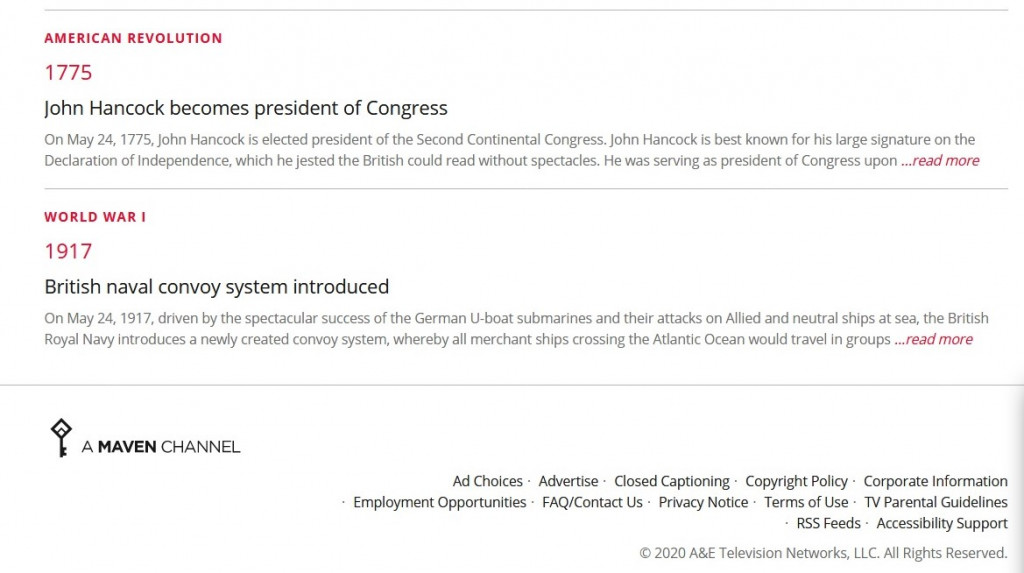
Task: Open RSS Feeds footer link
Action: pos(829,523)
